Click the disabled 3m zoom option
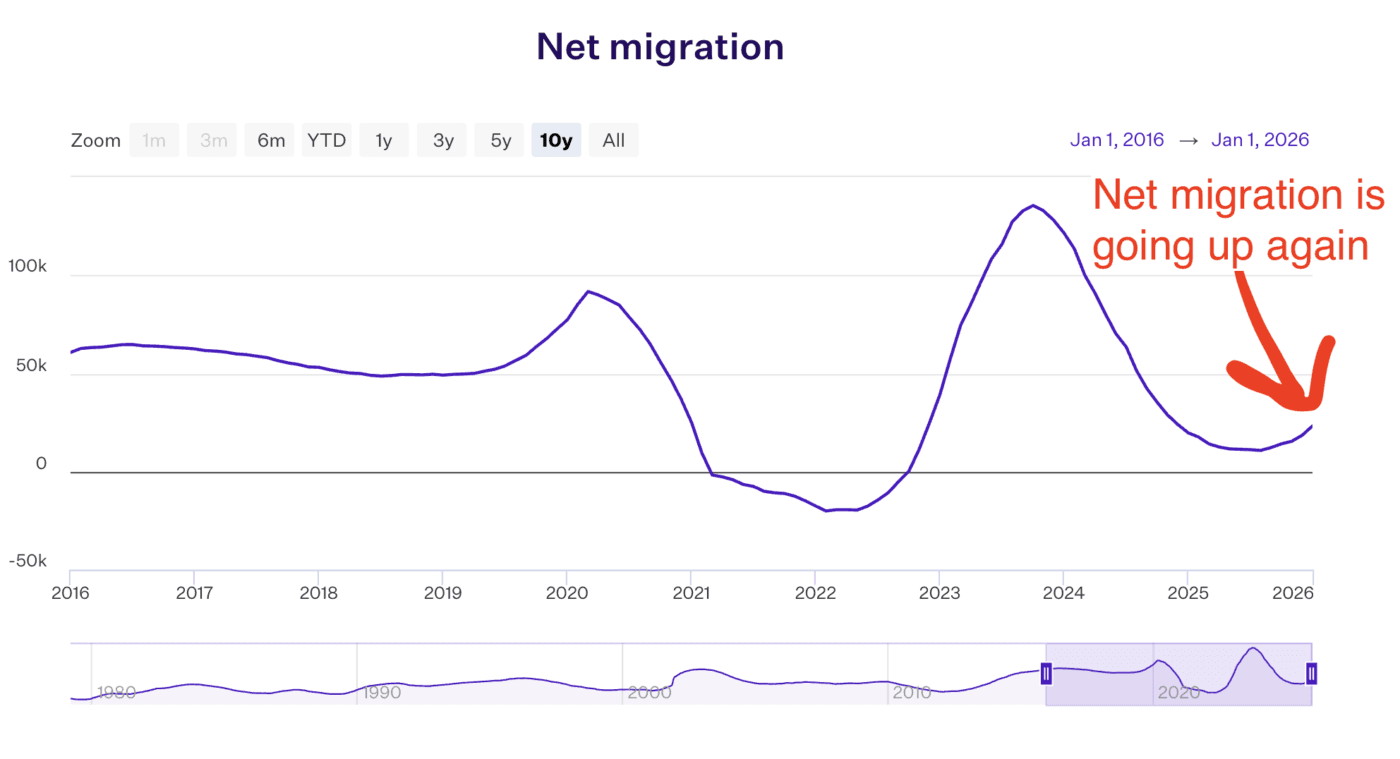1400x759 pixels. click(x=213, y=140)
